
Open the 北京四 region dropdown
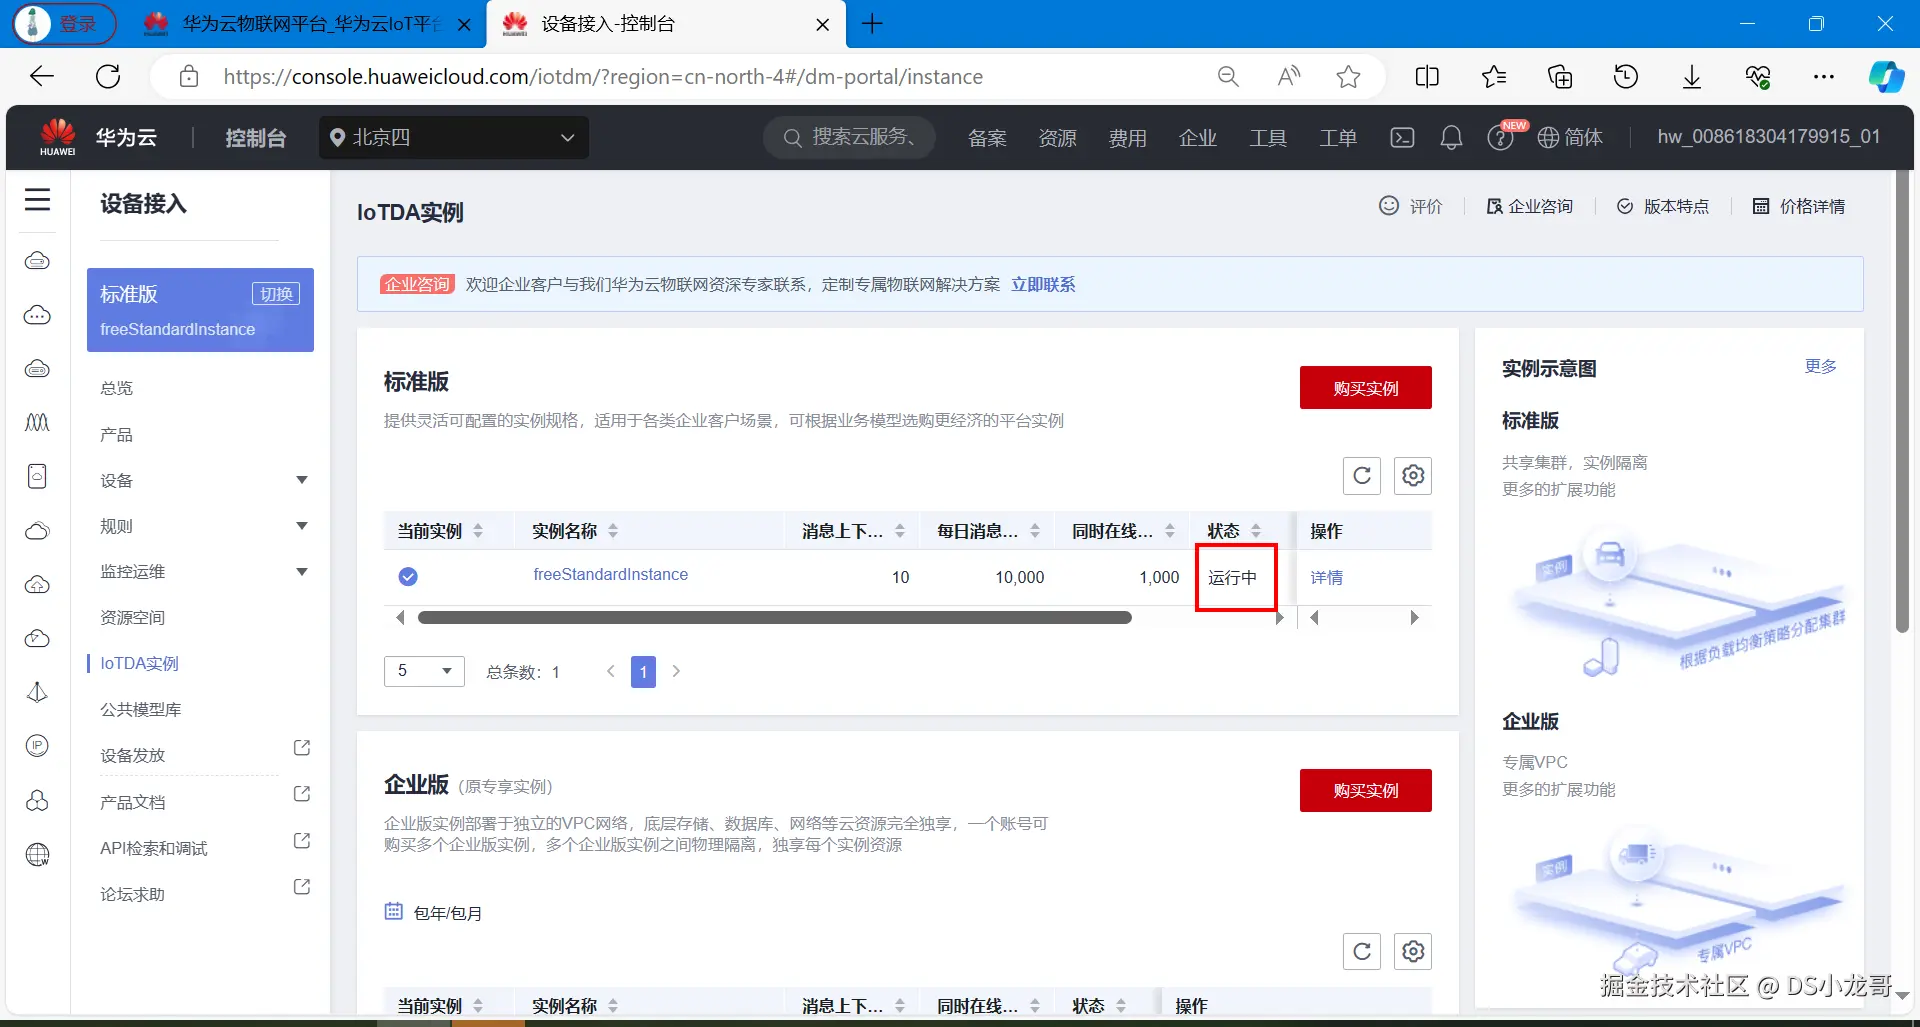(454, 138)
